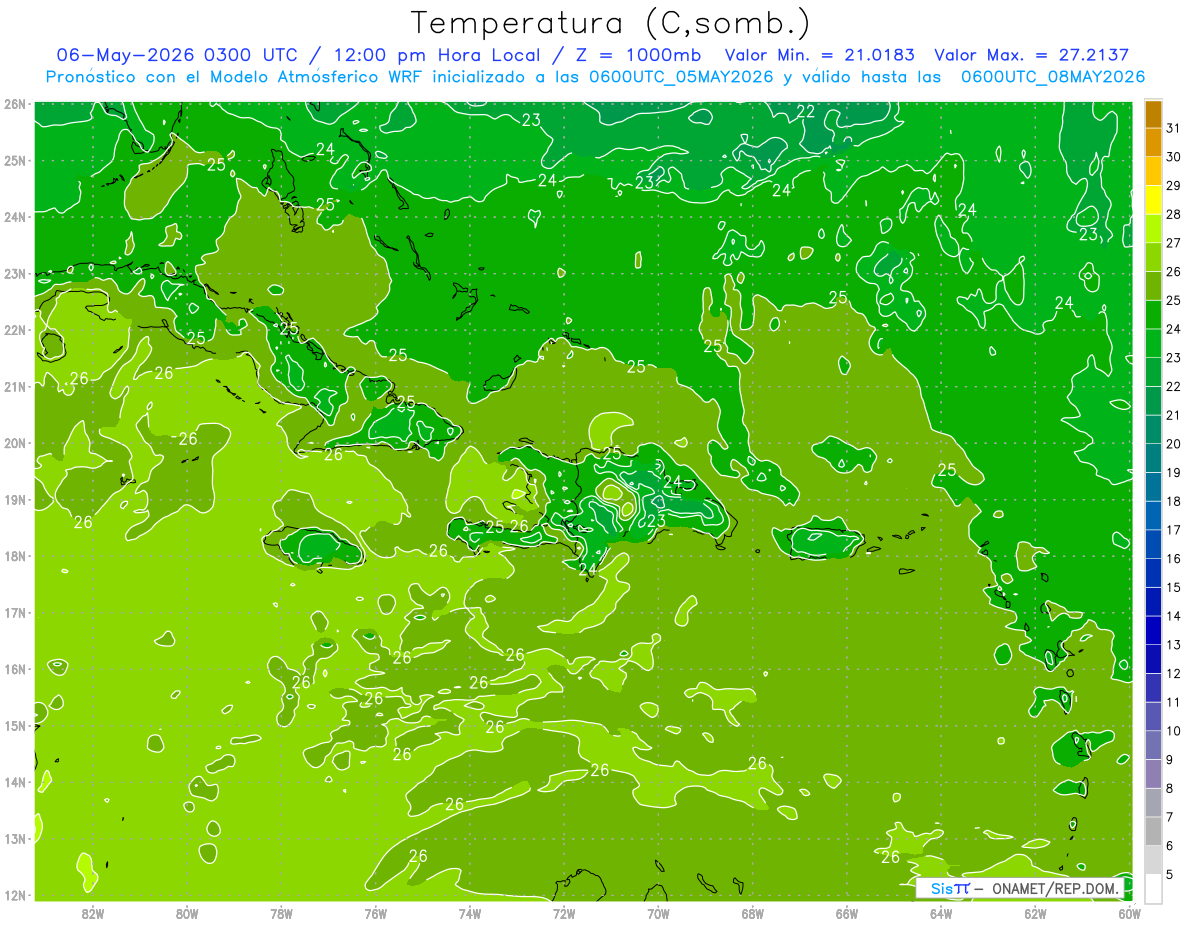Select the olive green swatch between 25 and 26
Image resolution: width=1200 pixels, height=927 pixels.
[1153, 286]
